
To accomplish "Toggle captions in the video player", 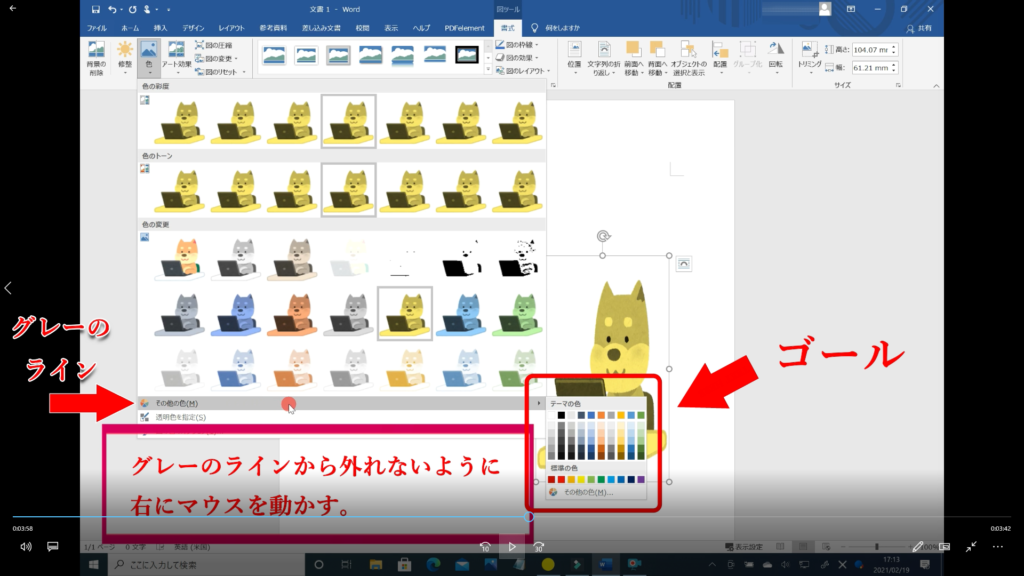I will [x=53, y=547].
